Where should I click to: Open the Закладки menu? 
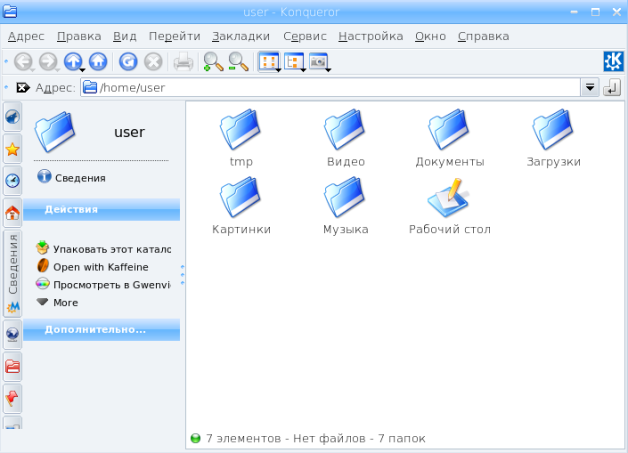(241, 36)
